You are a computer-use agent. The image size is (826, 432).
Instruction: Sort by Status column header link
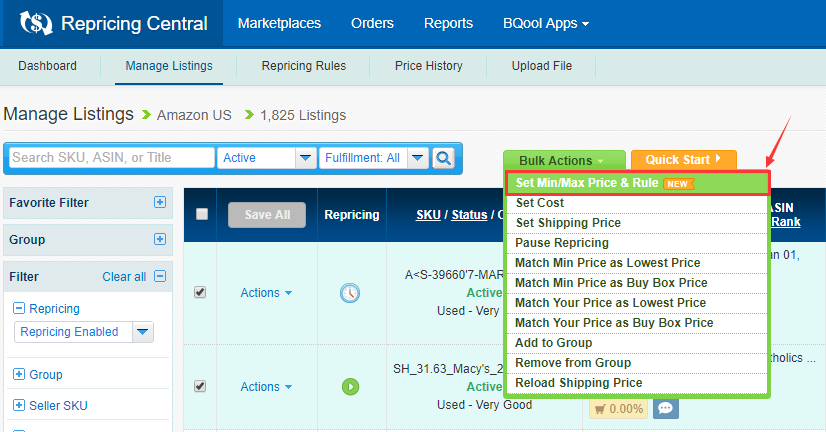click(x=469, y=215)
